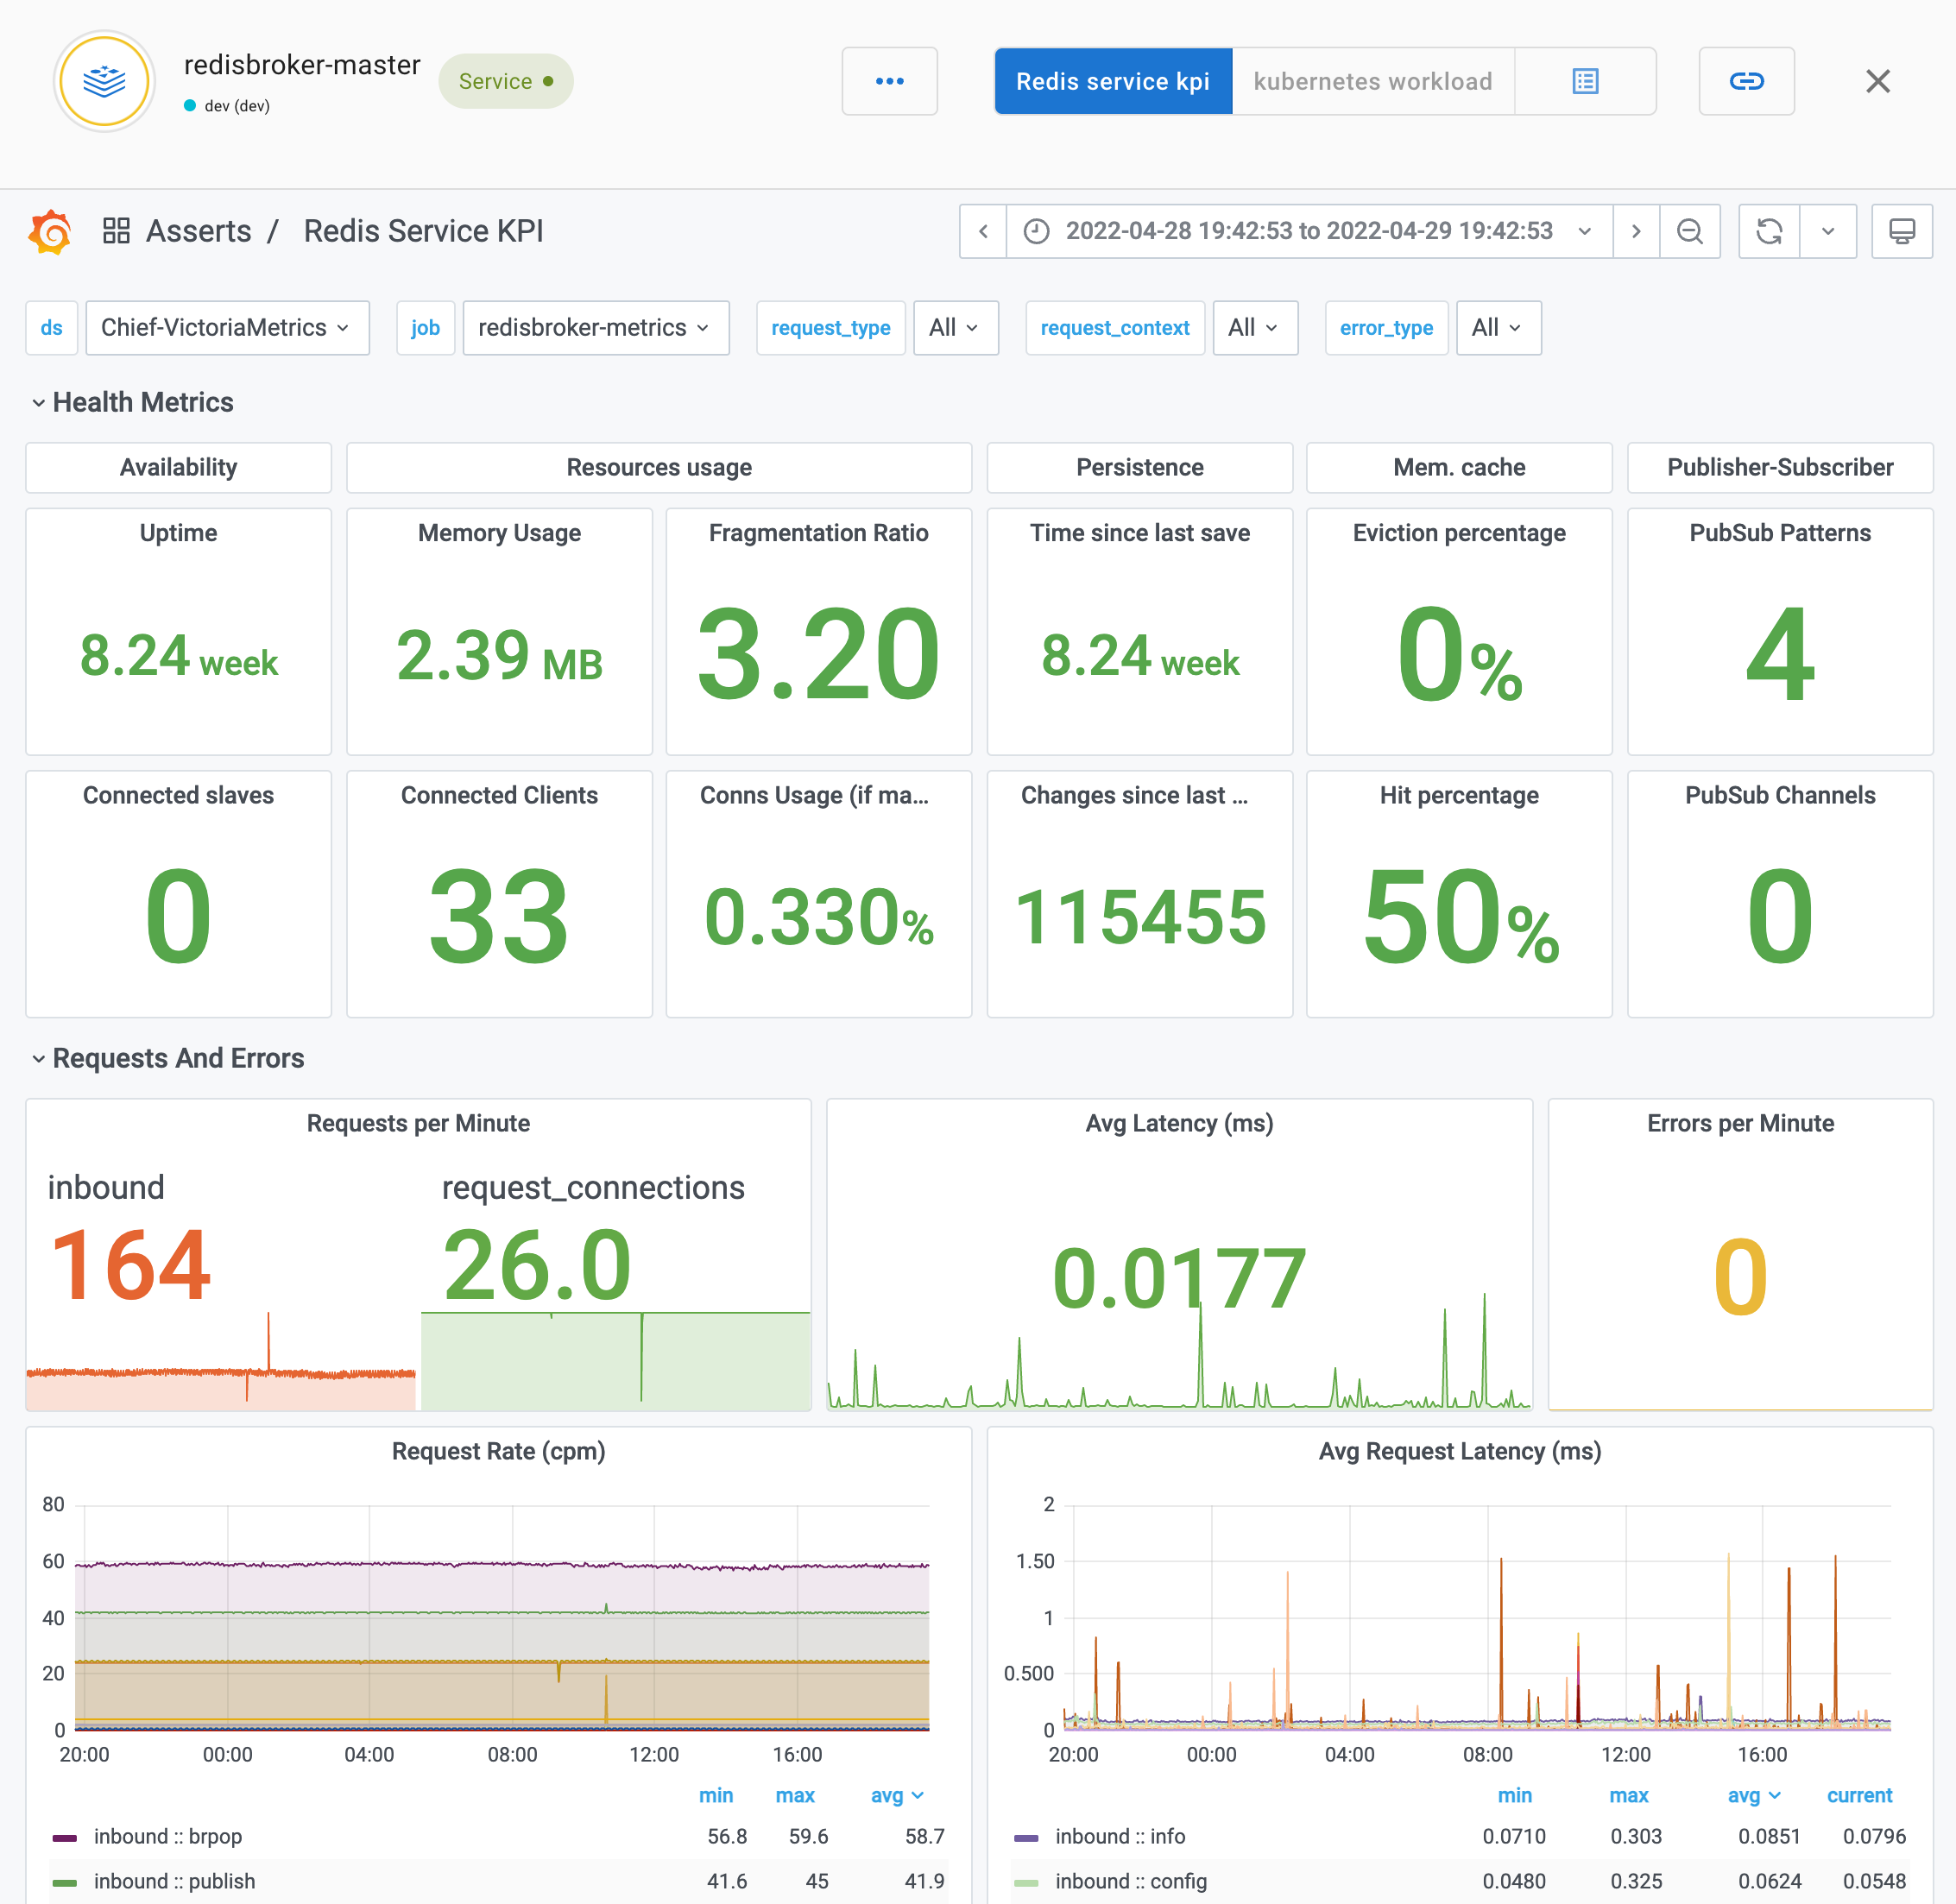Image resolution: width=1956 pixels, height=1904 pixels.
Task: Click the zoom out time range icon
Action: [x=1689, y=232]
